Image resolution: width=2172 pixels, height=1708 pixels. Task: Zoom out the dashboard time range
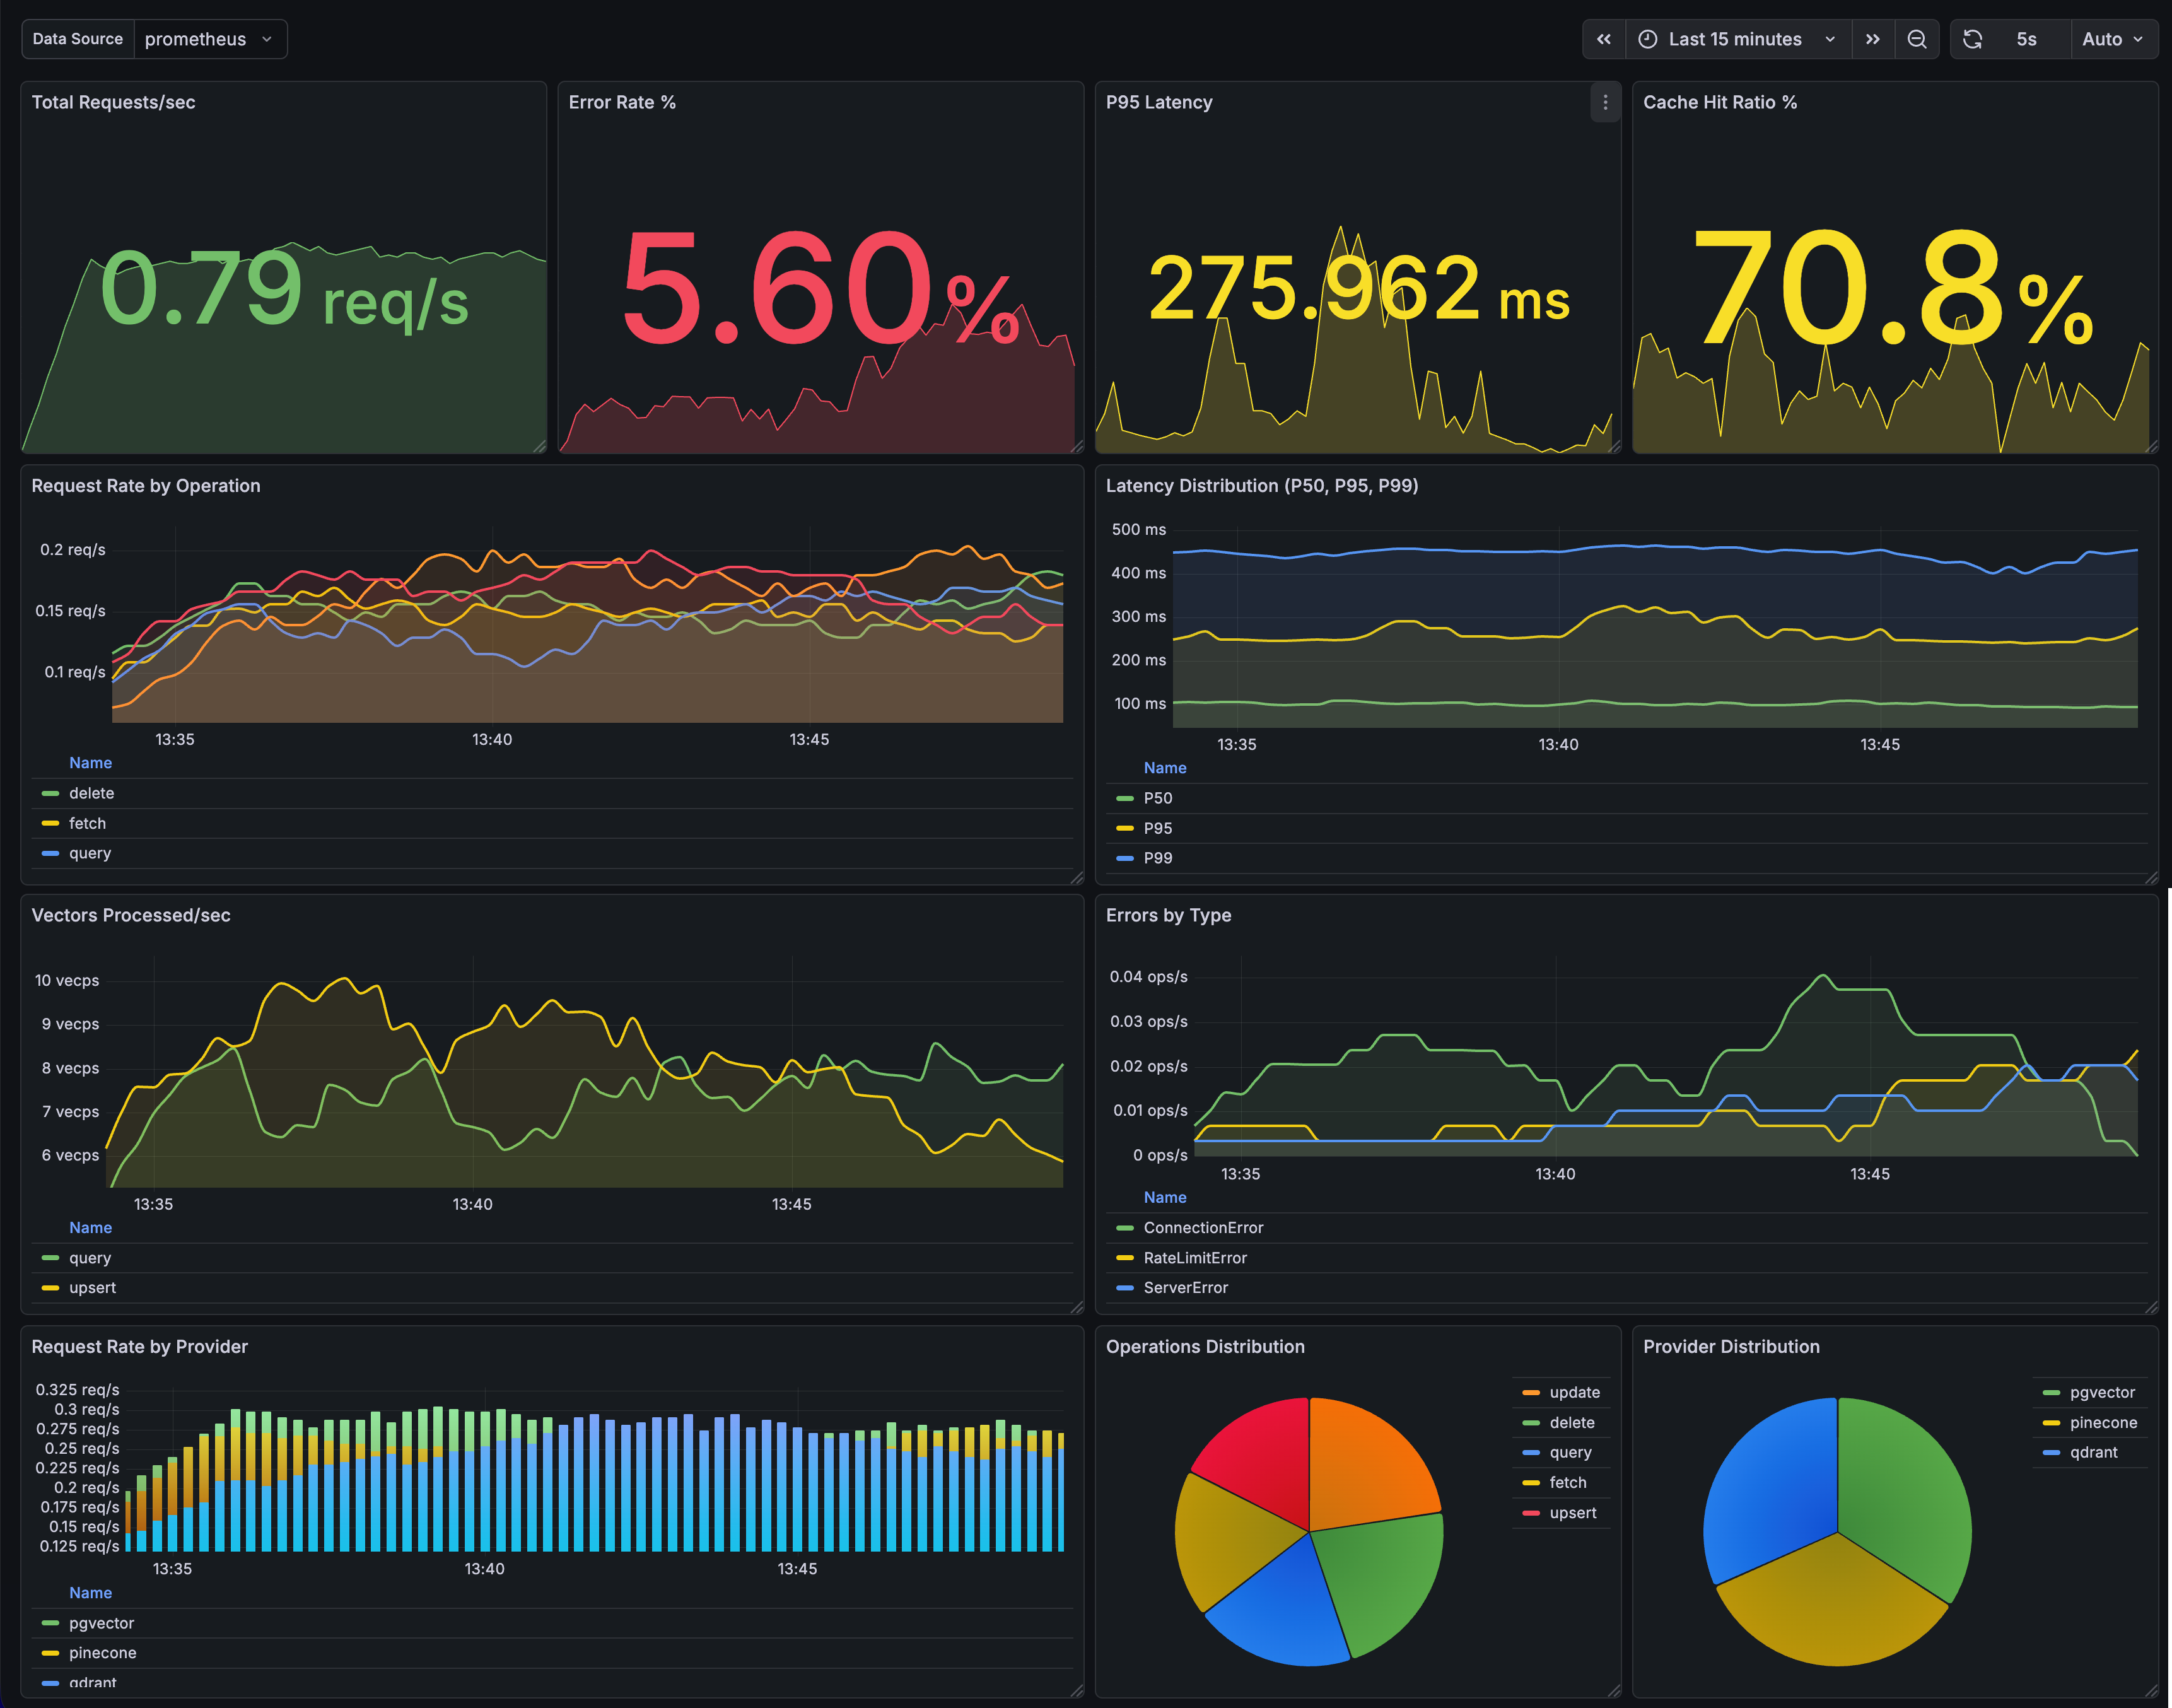pos(1917,39)
